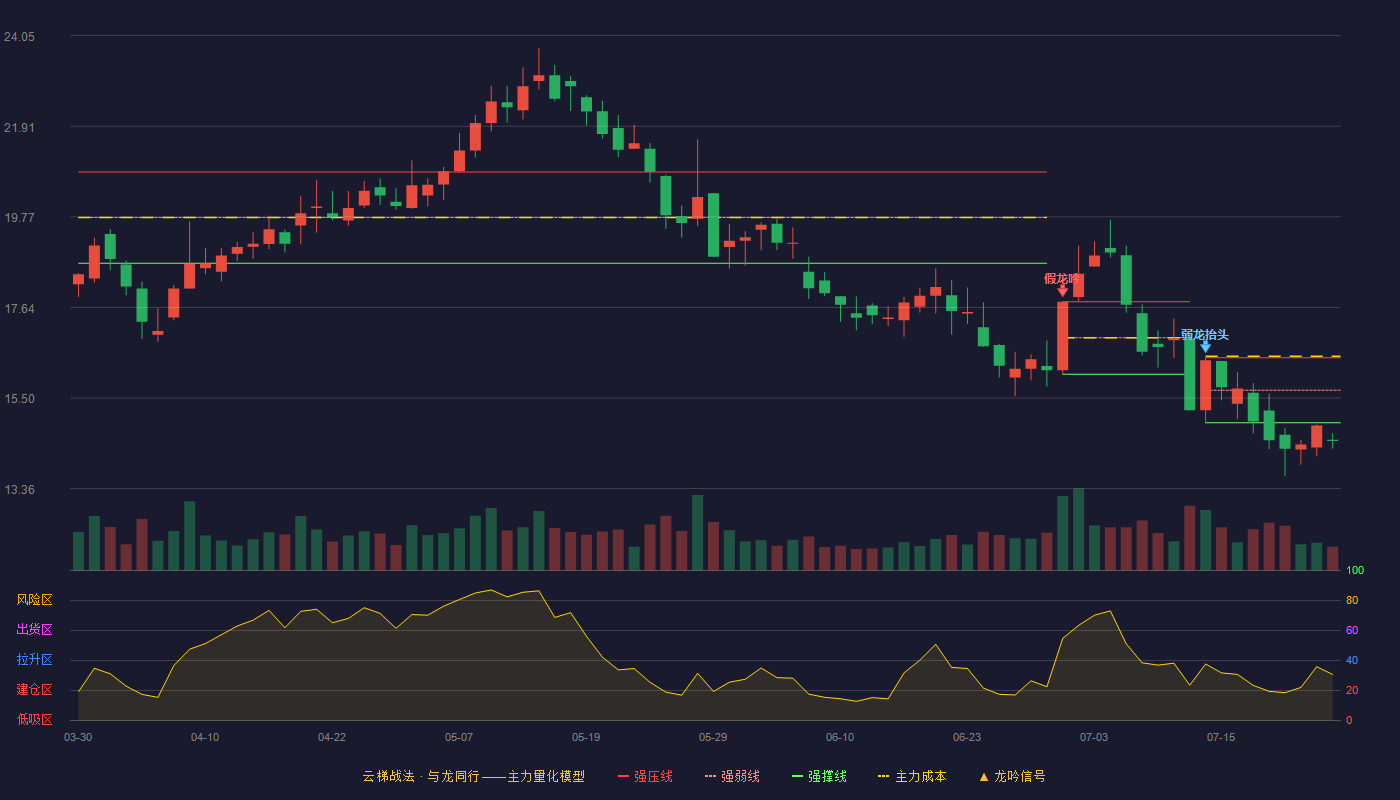Click the magenta 60 indicator axis label
1400x800 pixels.
[1351, 631]
